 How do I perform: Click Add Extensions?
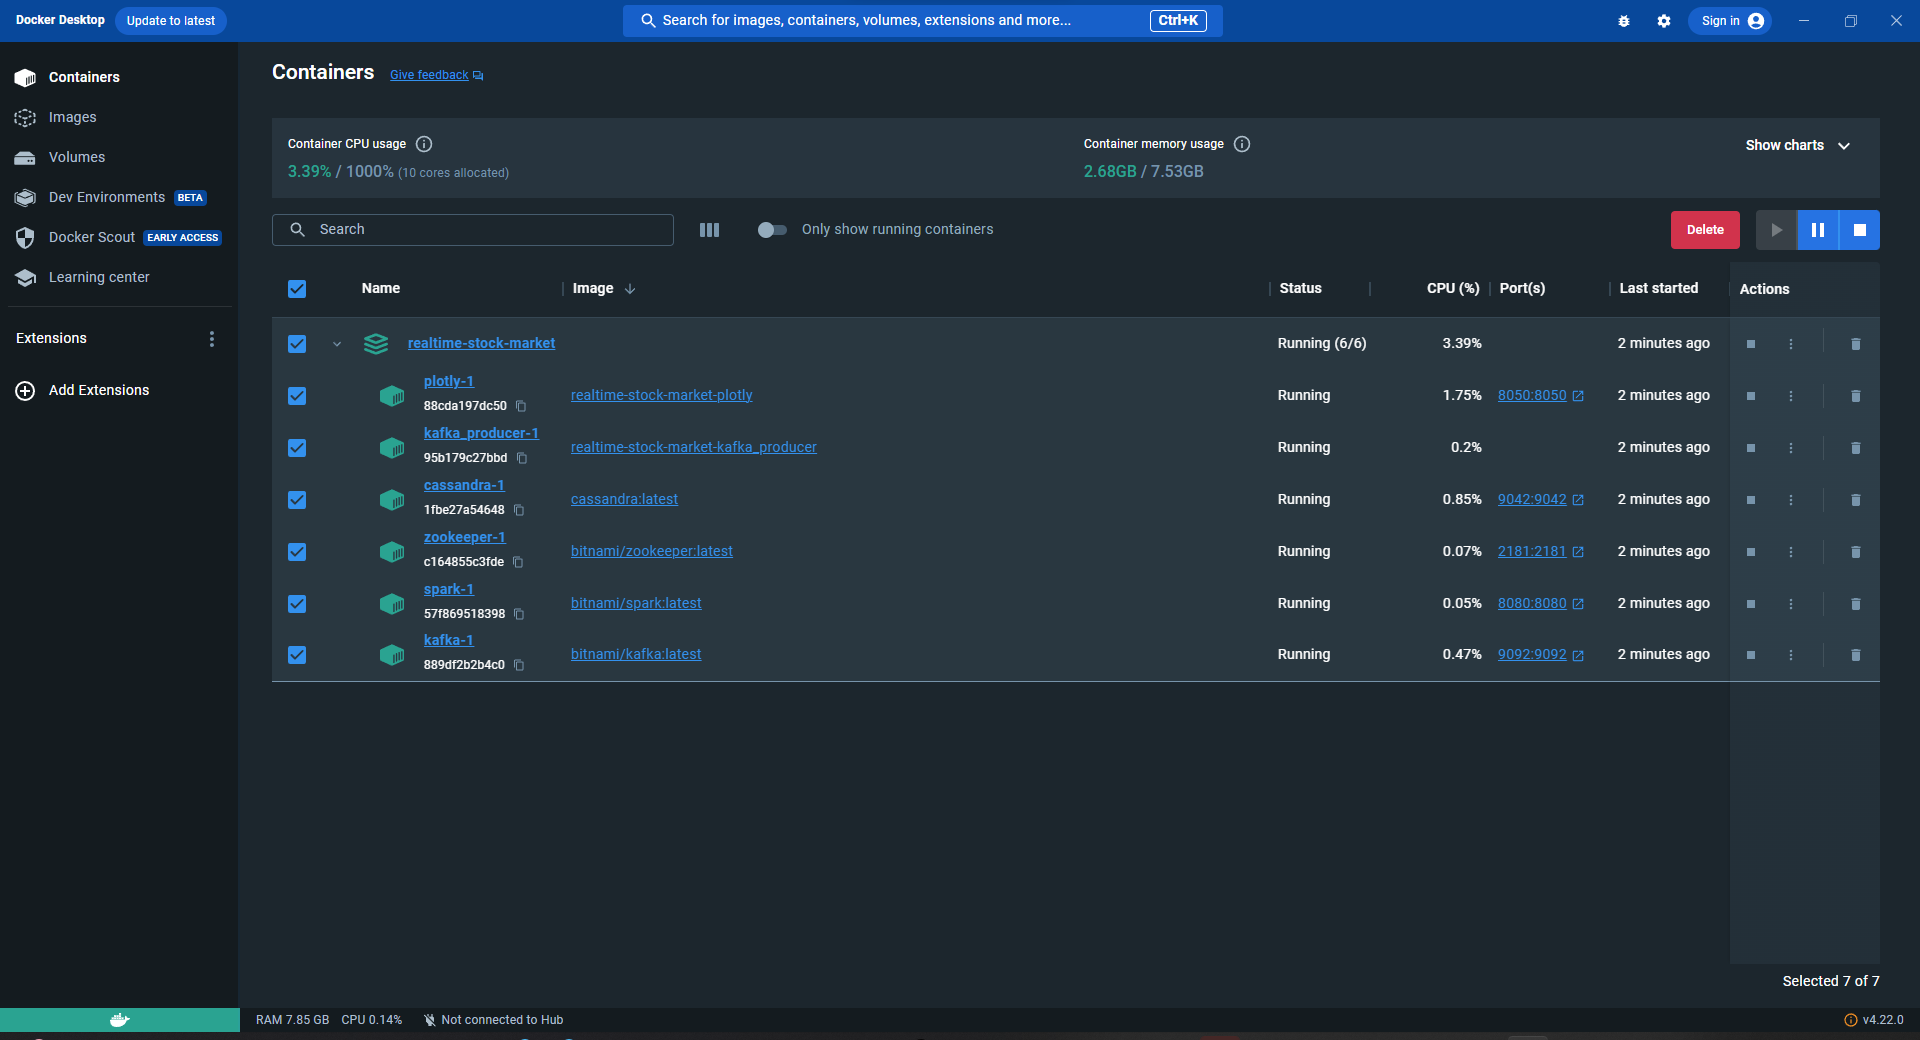pos(83,390)
